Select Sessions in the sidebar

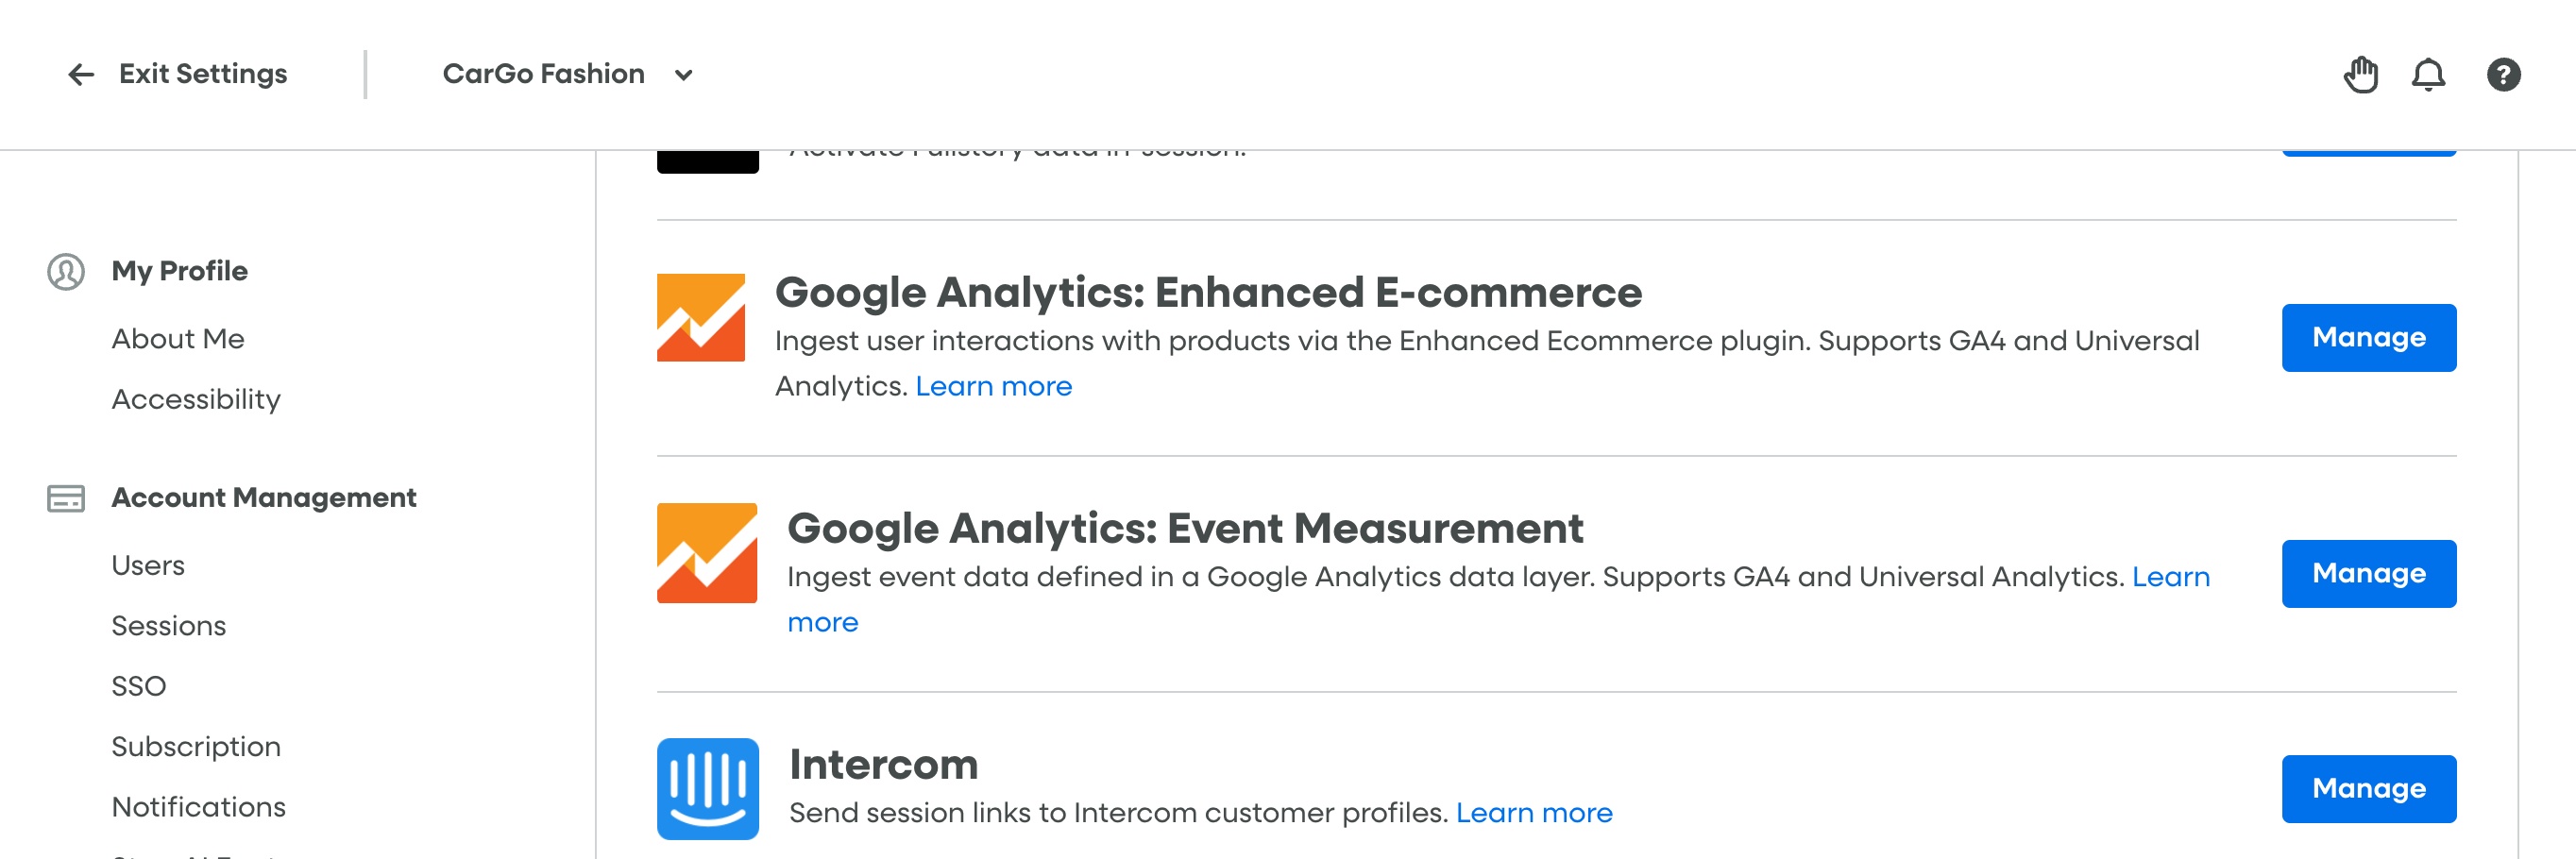[169, 626]
